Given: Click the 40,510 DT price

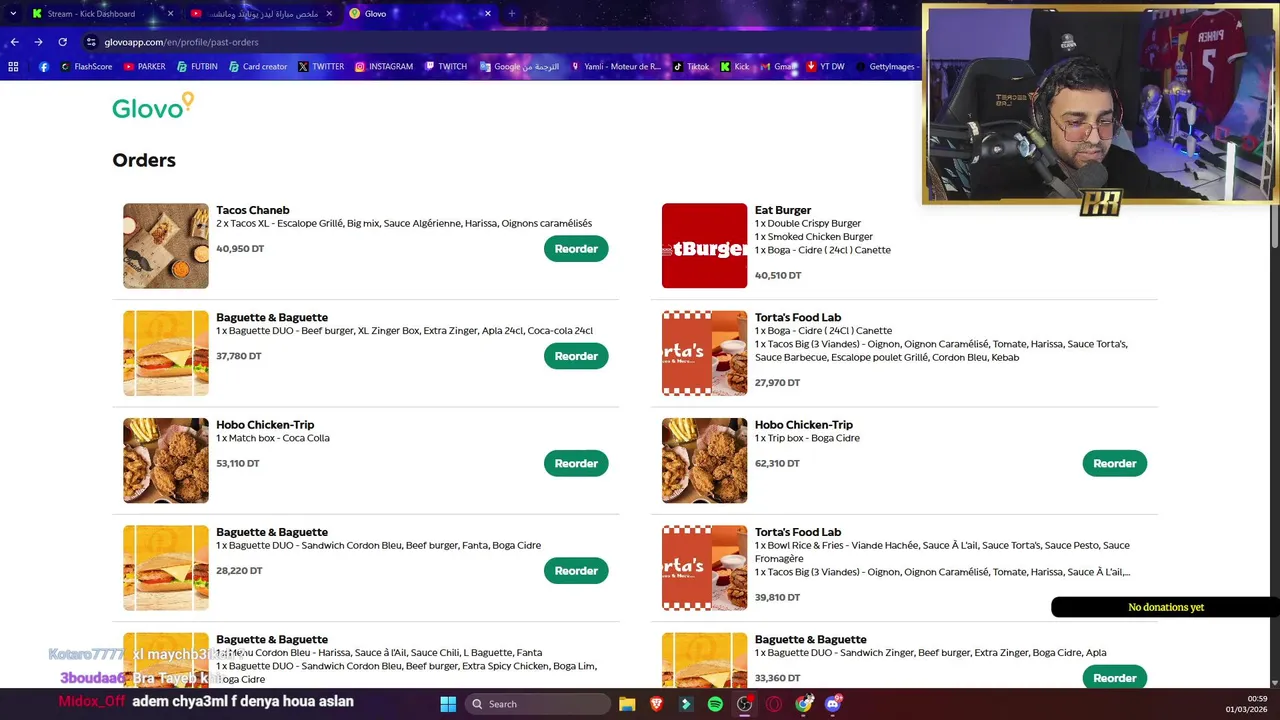Looking at the screenshot, I should click(778, 275).
